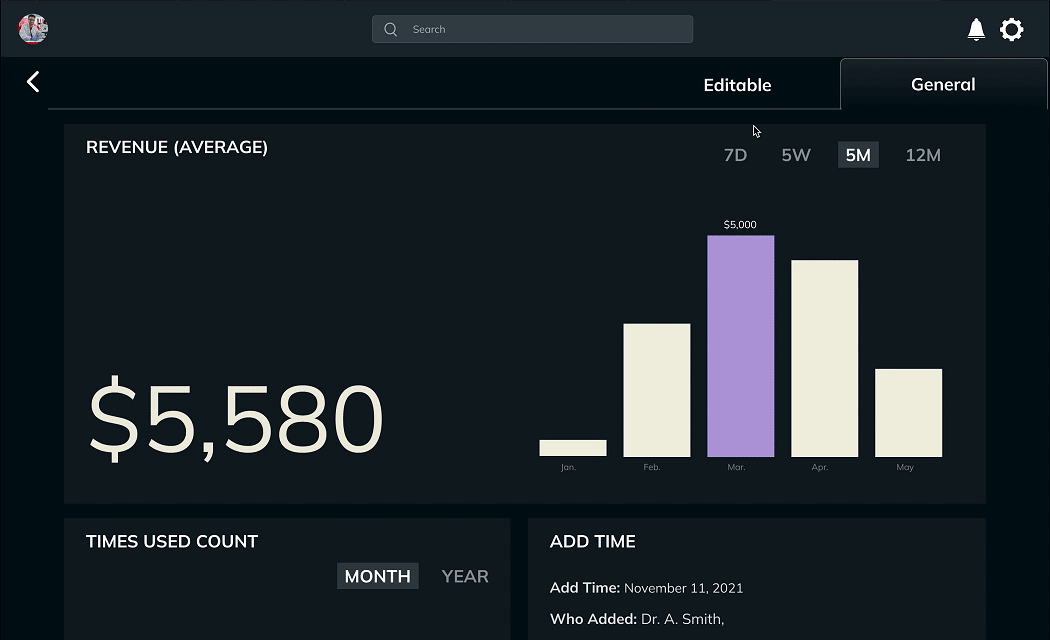Focus the Search input field
Screen dimensions: 1050x640
point(532,29)
